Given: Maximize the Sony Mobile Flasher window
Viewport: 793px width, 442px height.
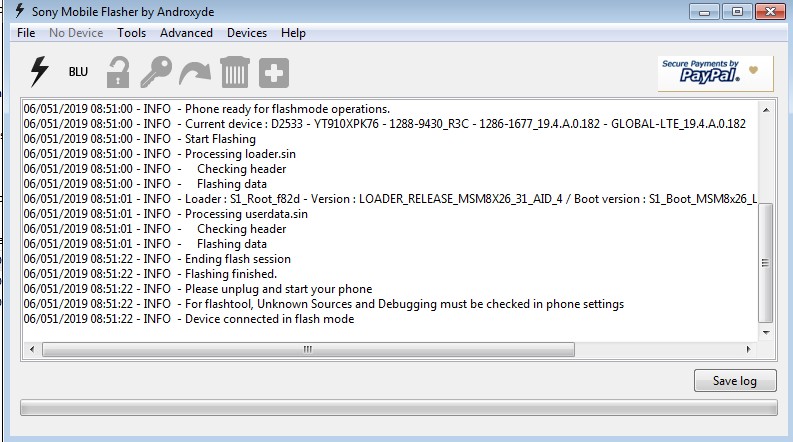Looking at the screenshot, I should 737,12.
